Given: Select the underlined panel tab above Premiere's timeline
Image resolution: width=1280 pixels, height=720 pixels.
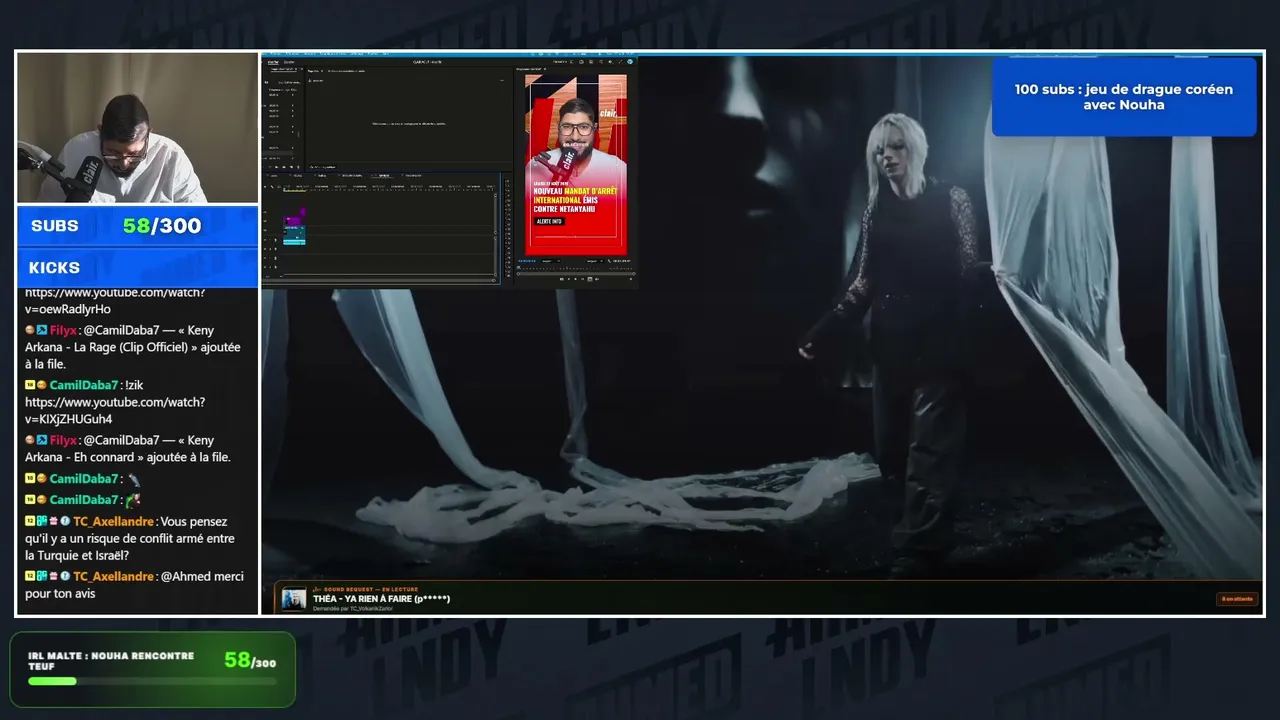Looking at the screenshot, I should tap(384, 175).
